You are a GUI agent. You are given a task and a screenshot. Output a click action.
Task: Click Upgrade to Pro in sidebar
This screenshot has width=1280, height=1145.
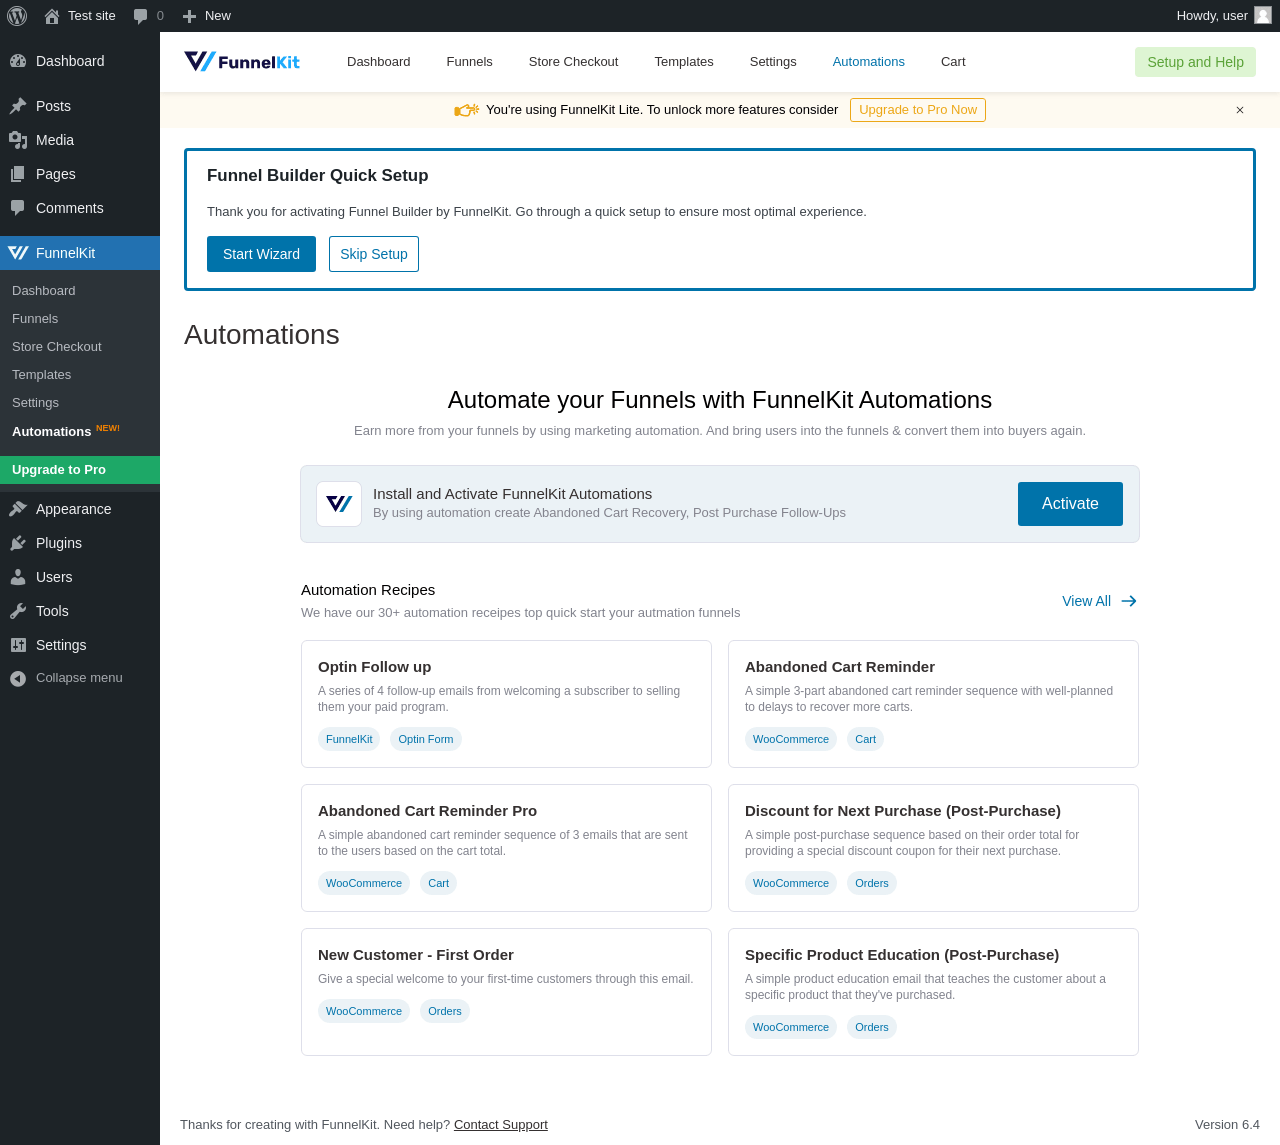pyautogui.click(x=80, y=470)
